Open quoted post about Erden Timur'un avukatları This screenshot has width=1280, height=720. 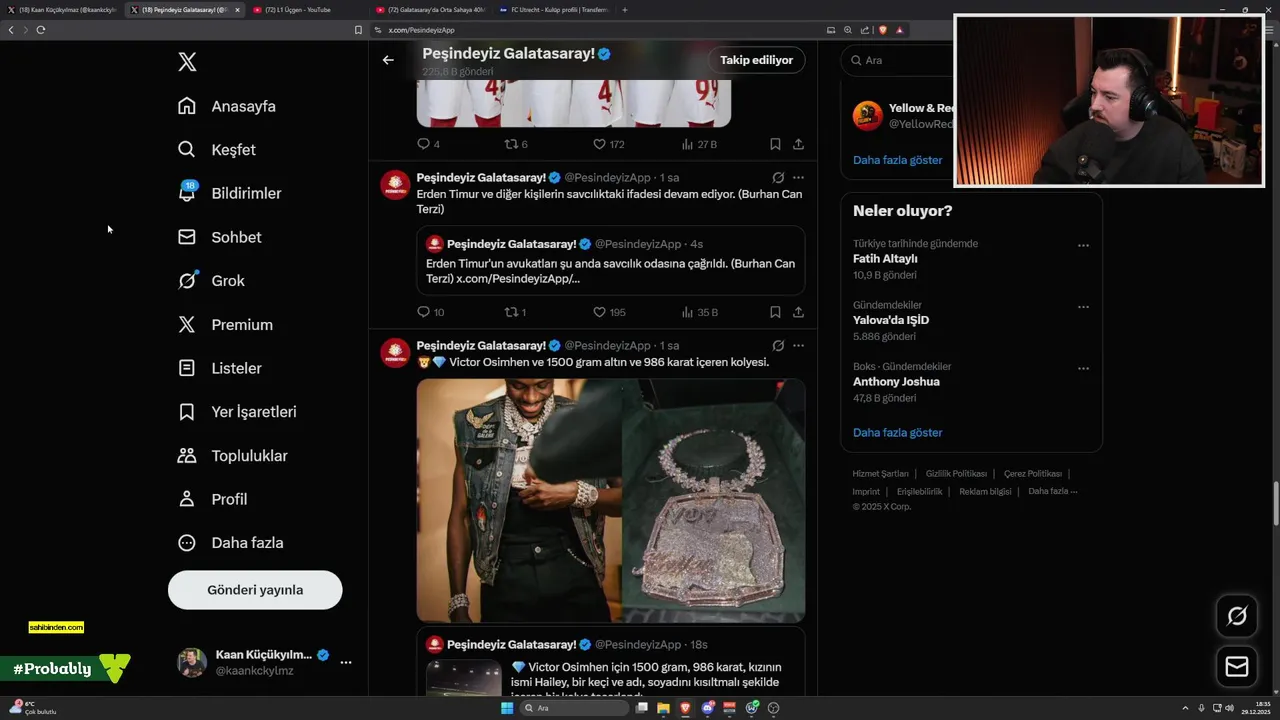point(610,260)
